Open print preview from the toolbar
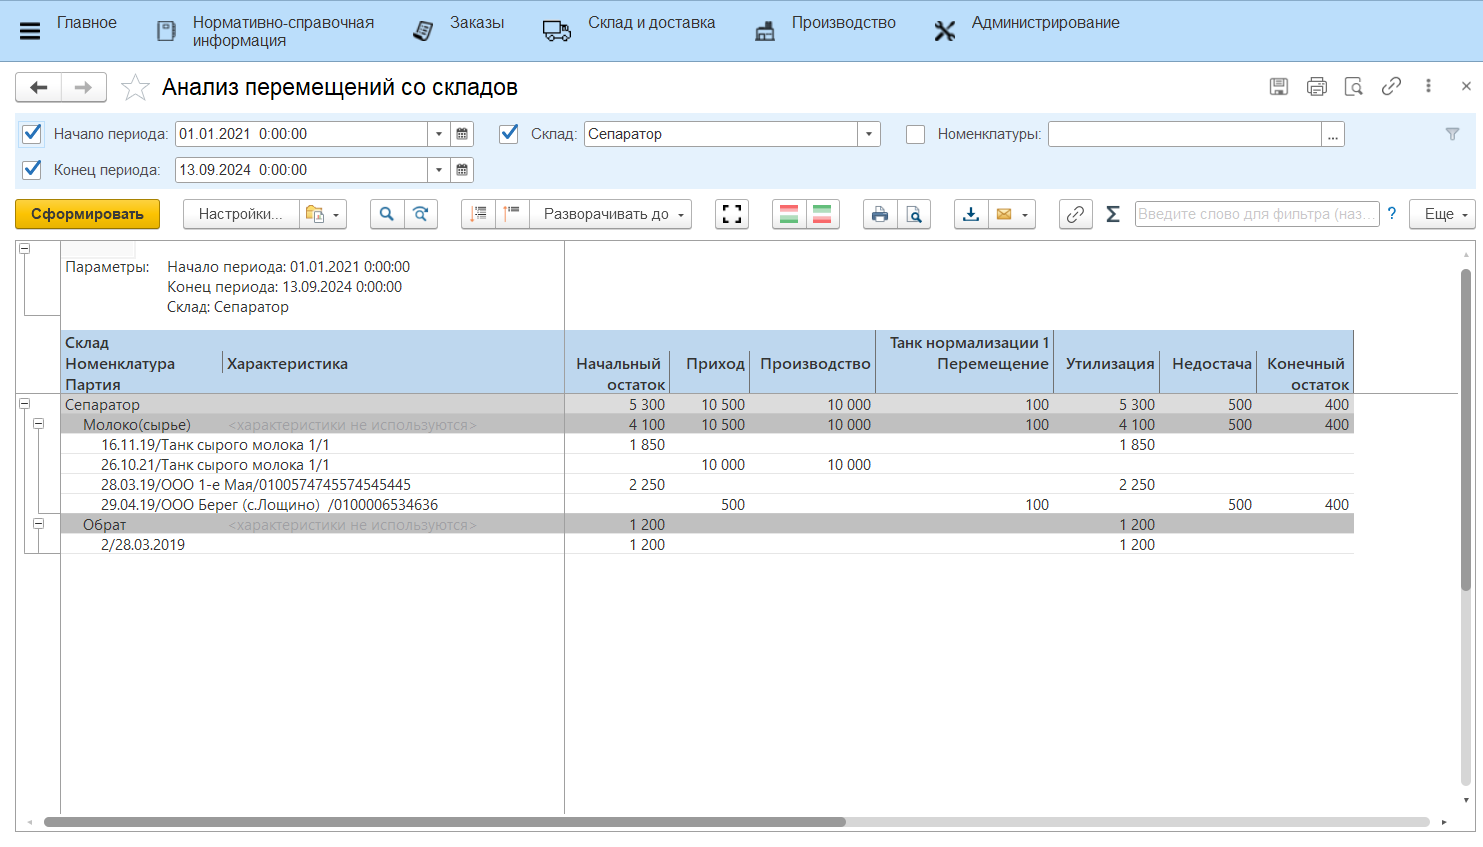This screenshot has height=847, width=1483. pos(914,214)
